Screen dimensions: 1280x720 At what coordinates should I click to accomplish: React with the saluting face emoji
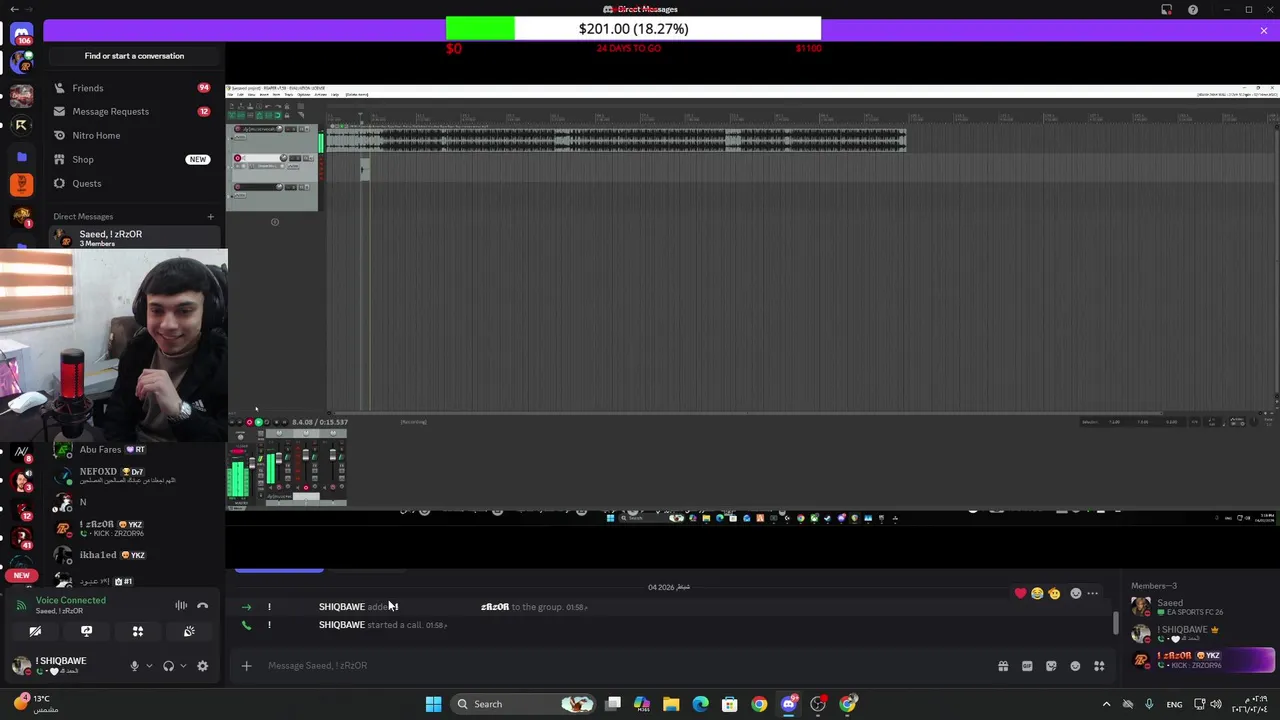1054,593
